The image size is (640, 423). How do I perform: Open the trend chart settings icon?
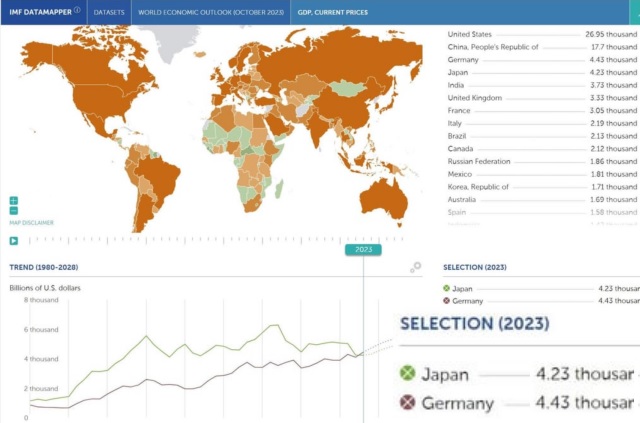tap(416, 267)
